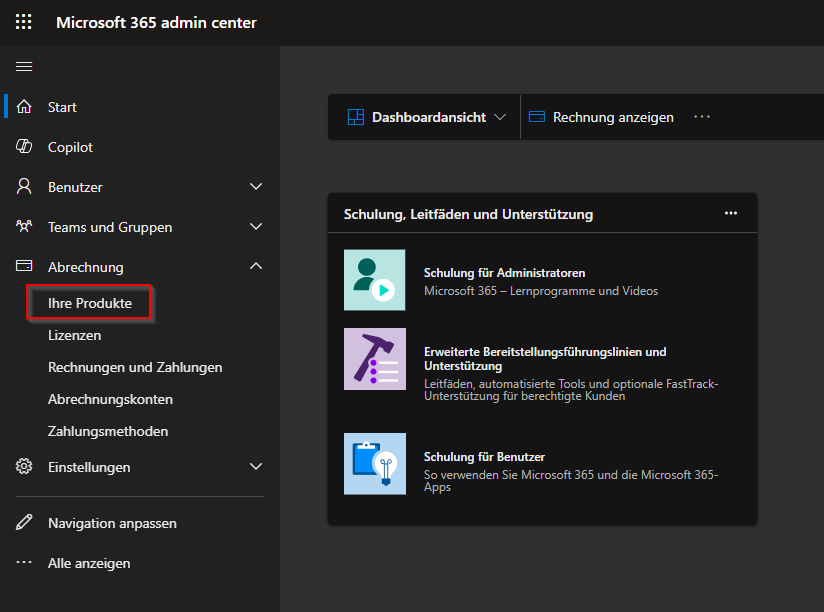The image size is (824, 612).
Task: Open Copilot navigation item
Action: tap(70, 147)
